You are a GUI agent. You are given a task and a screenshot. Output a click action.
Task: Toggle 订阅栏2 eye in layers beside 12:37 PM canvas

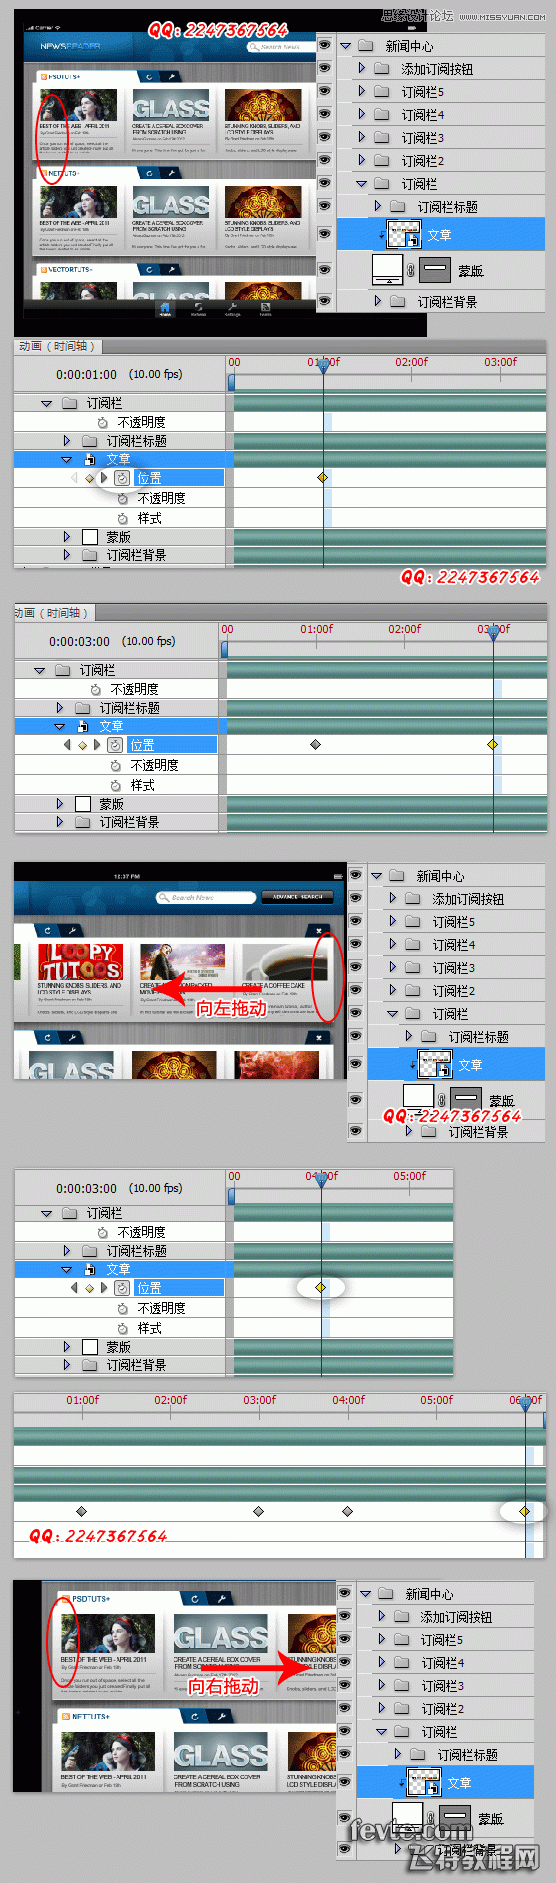355,991
